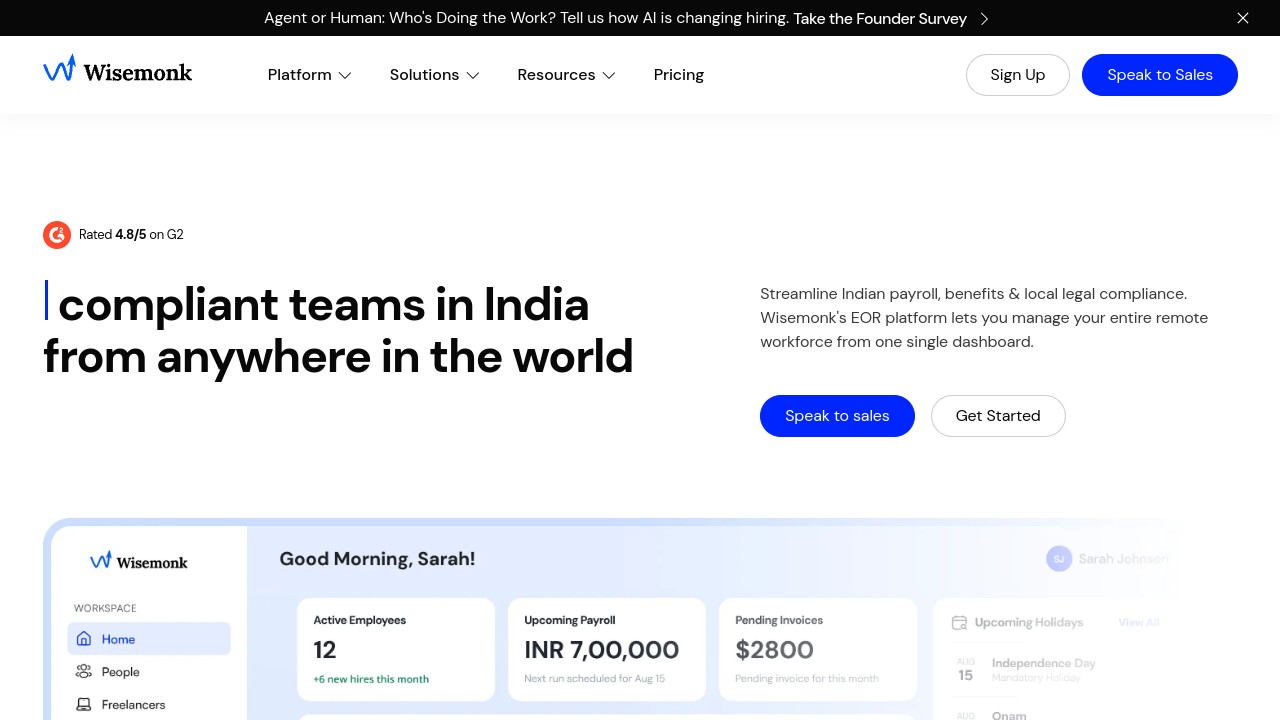1280x720 pixels.
Task: Click the Pending Invoices card
Action: pos(818,649)
